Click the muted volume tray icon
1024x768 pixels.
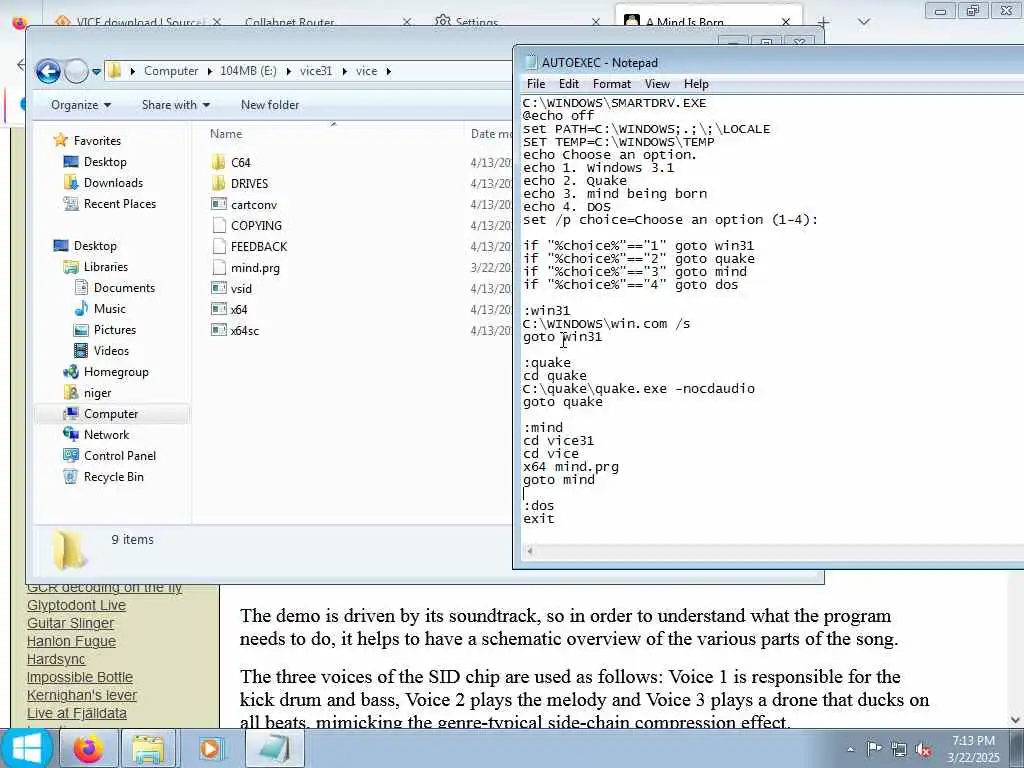coord(923,750)
